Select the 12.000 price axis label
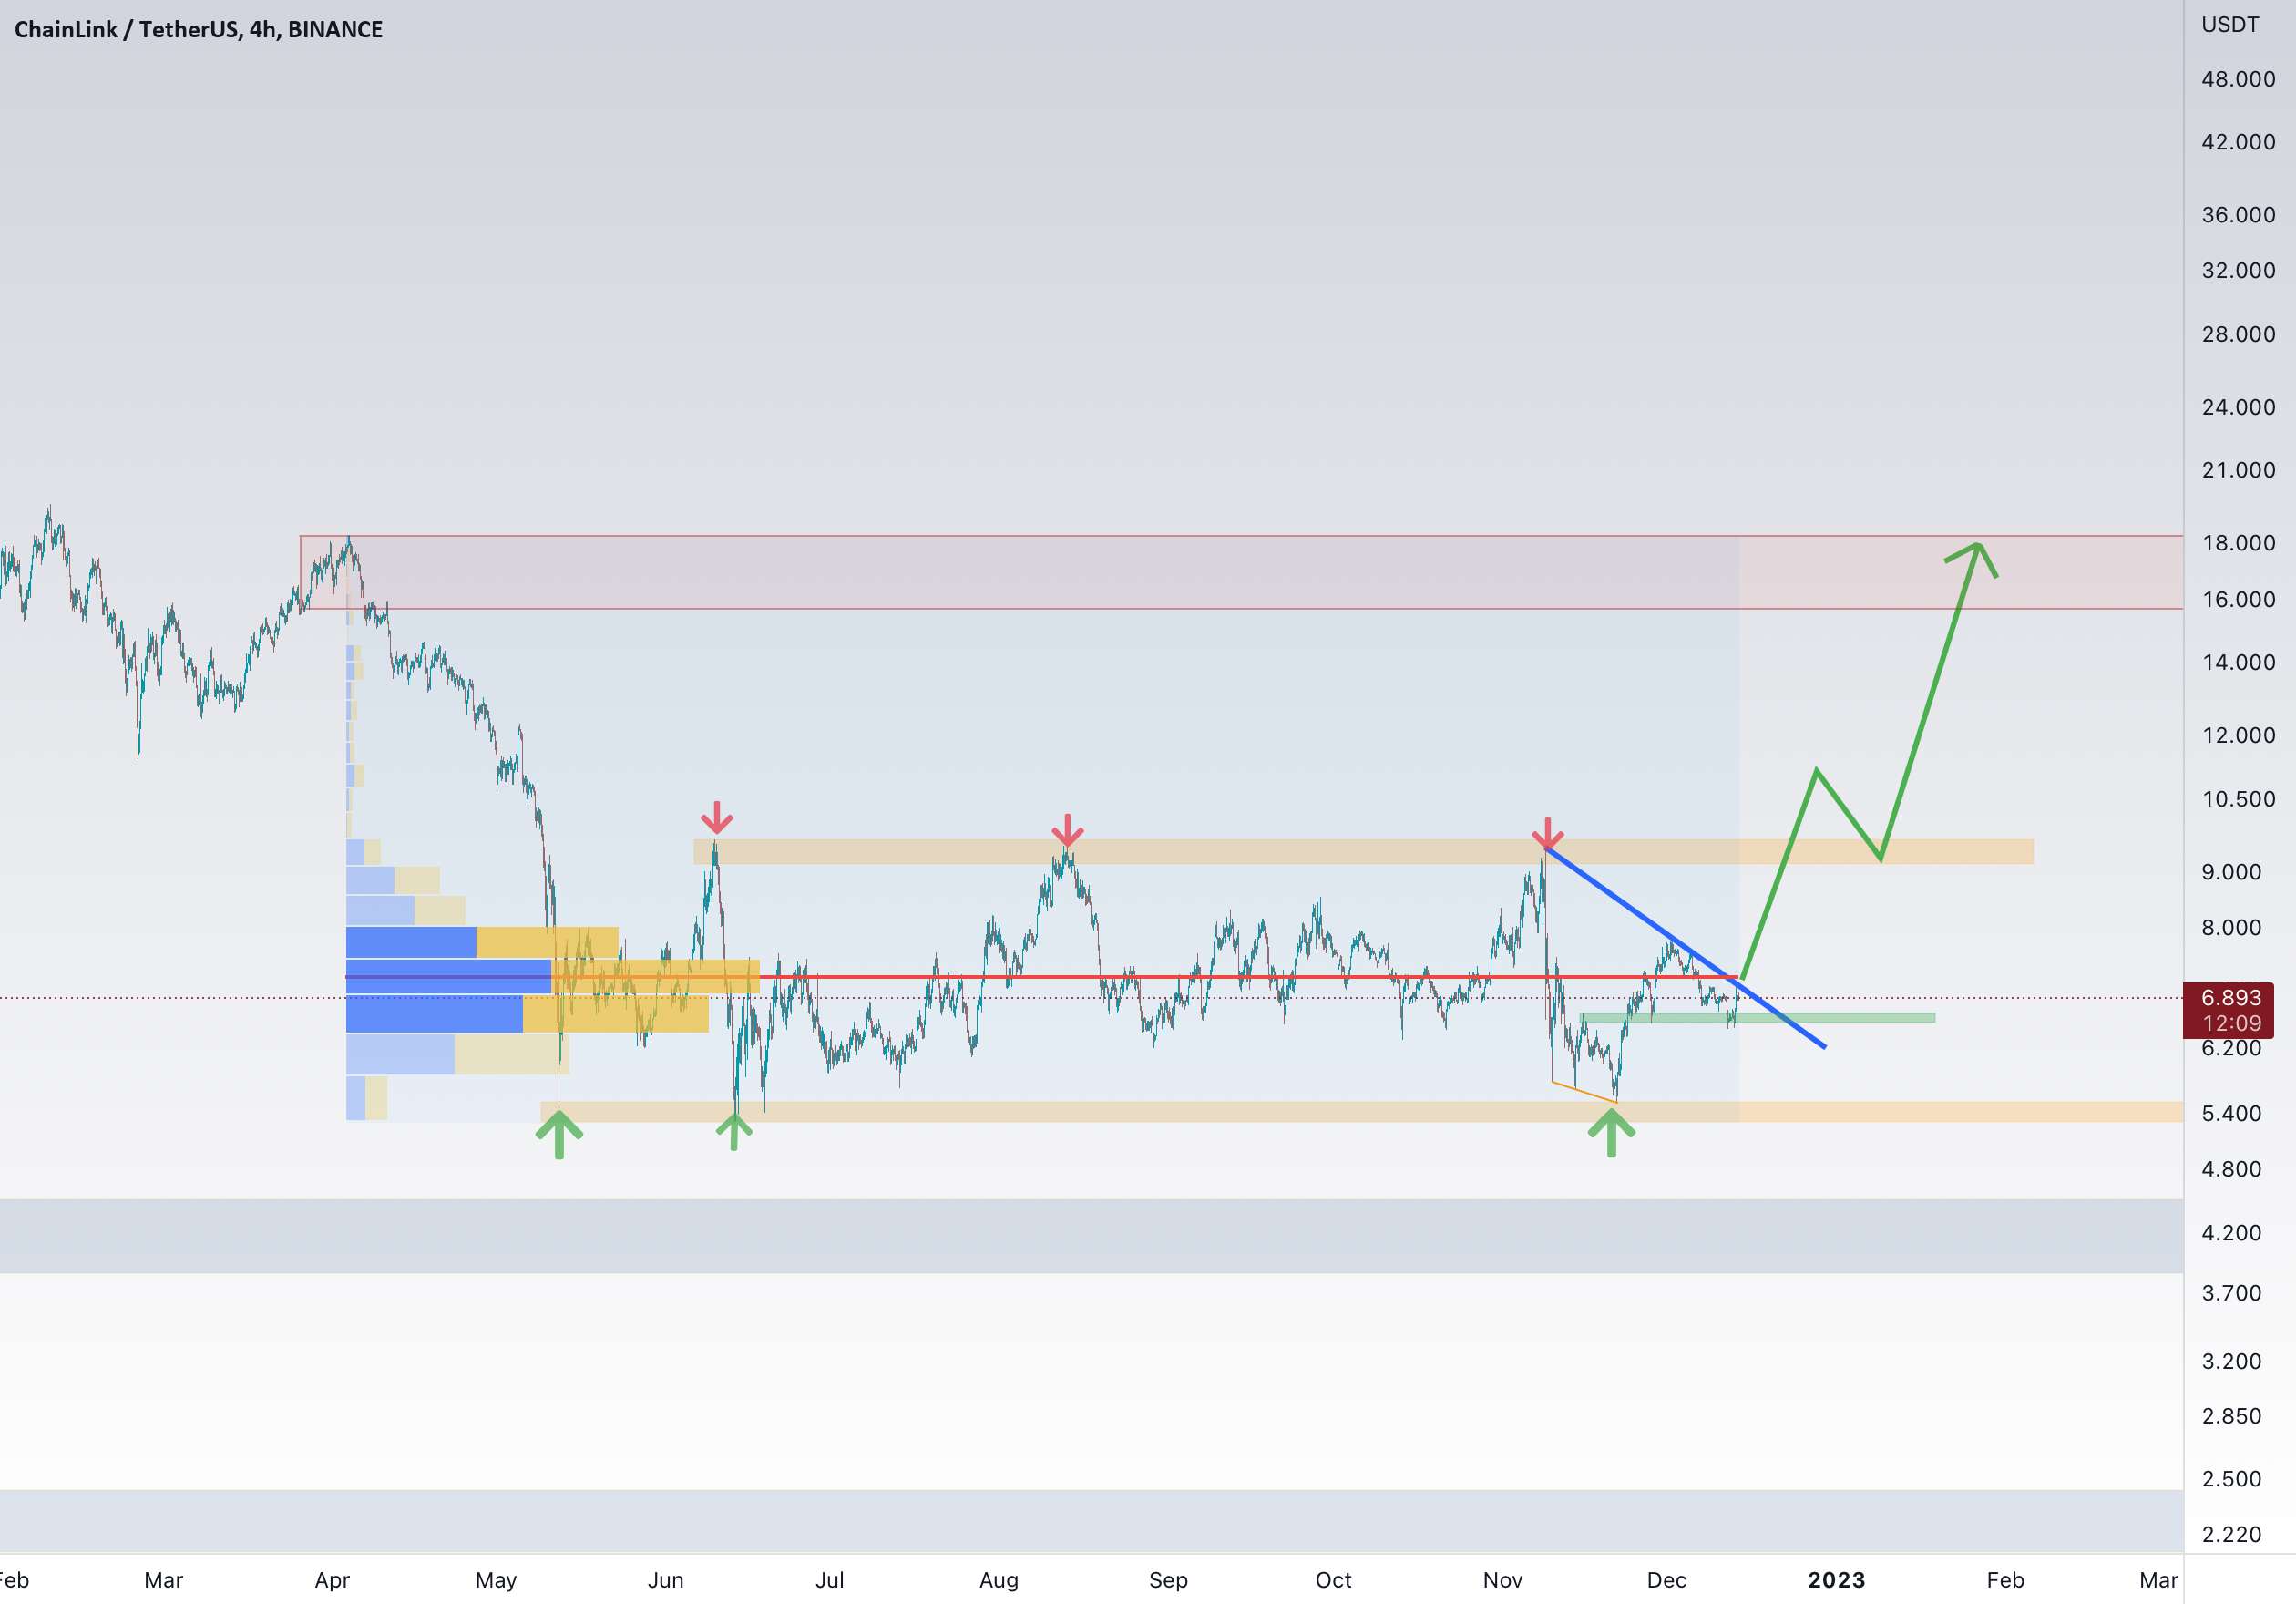This screenshot has width=2296, height=1604. (2237, 735)
